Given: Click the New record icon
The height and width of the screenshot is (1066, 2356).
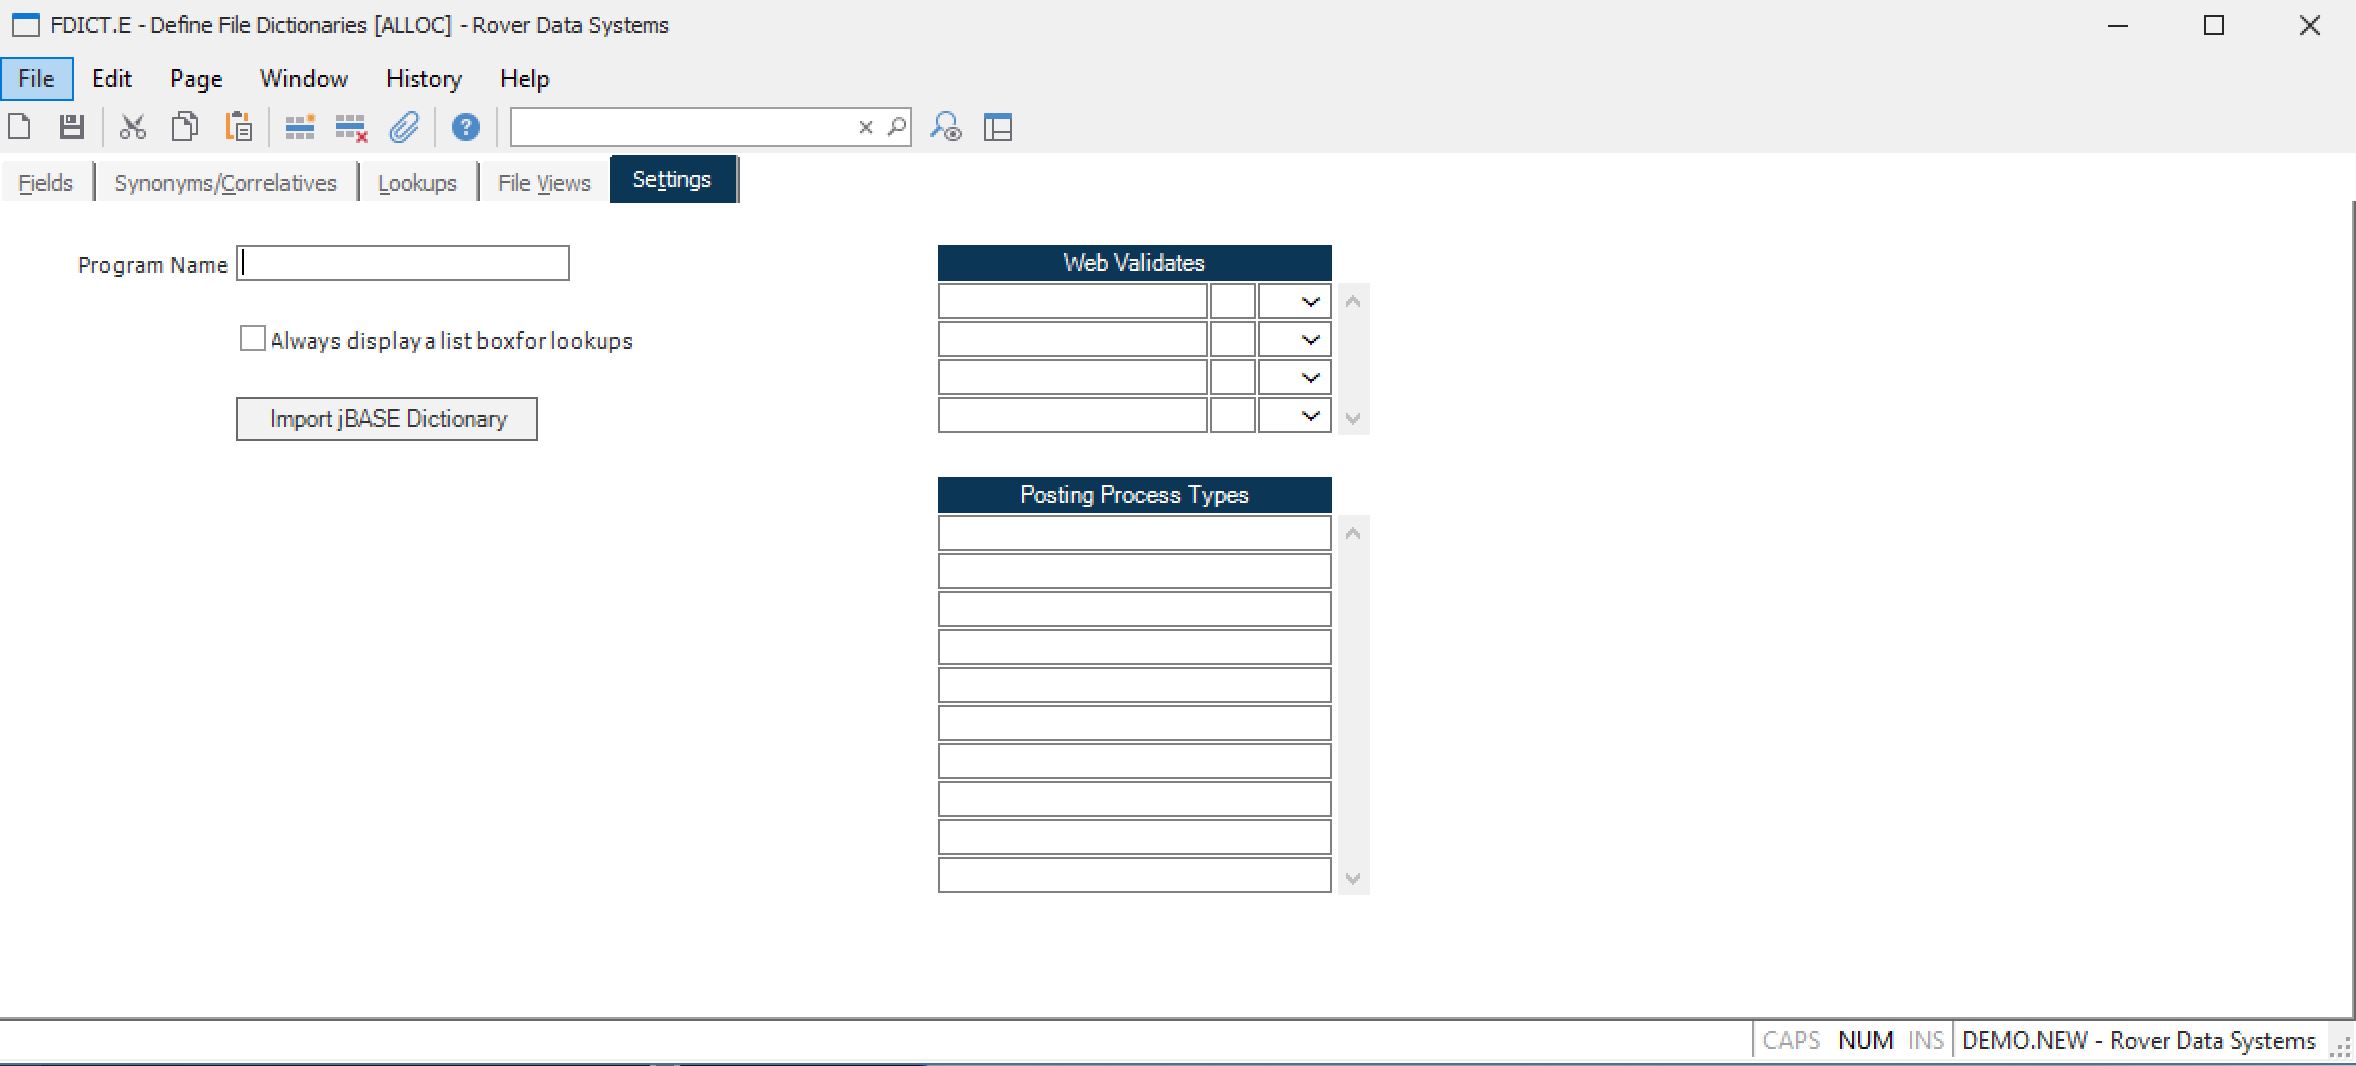Looking at the screenshot, I should coord(20,127).
